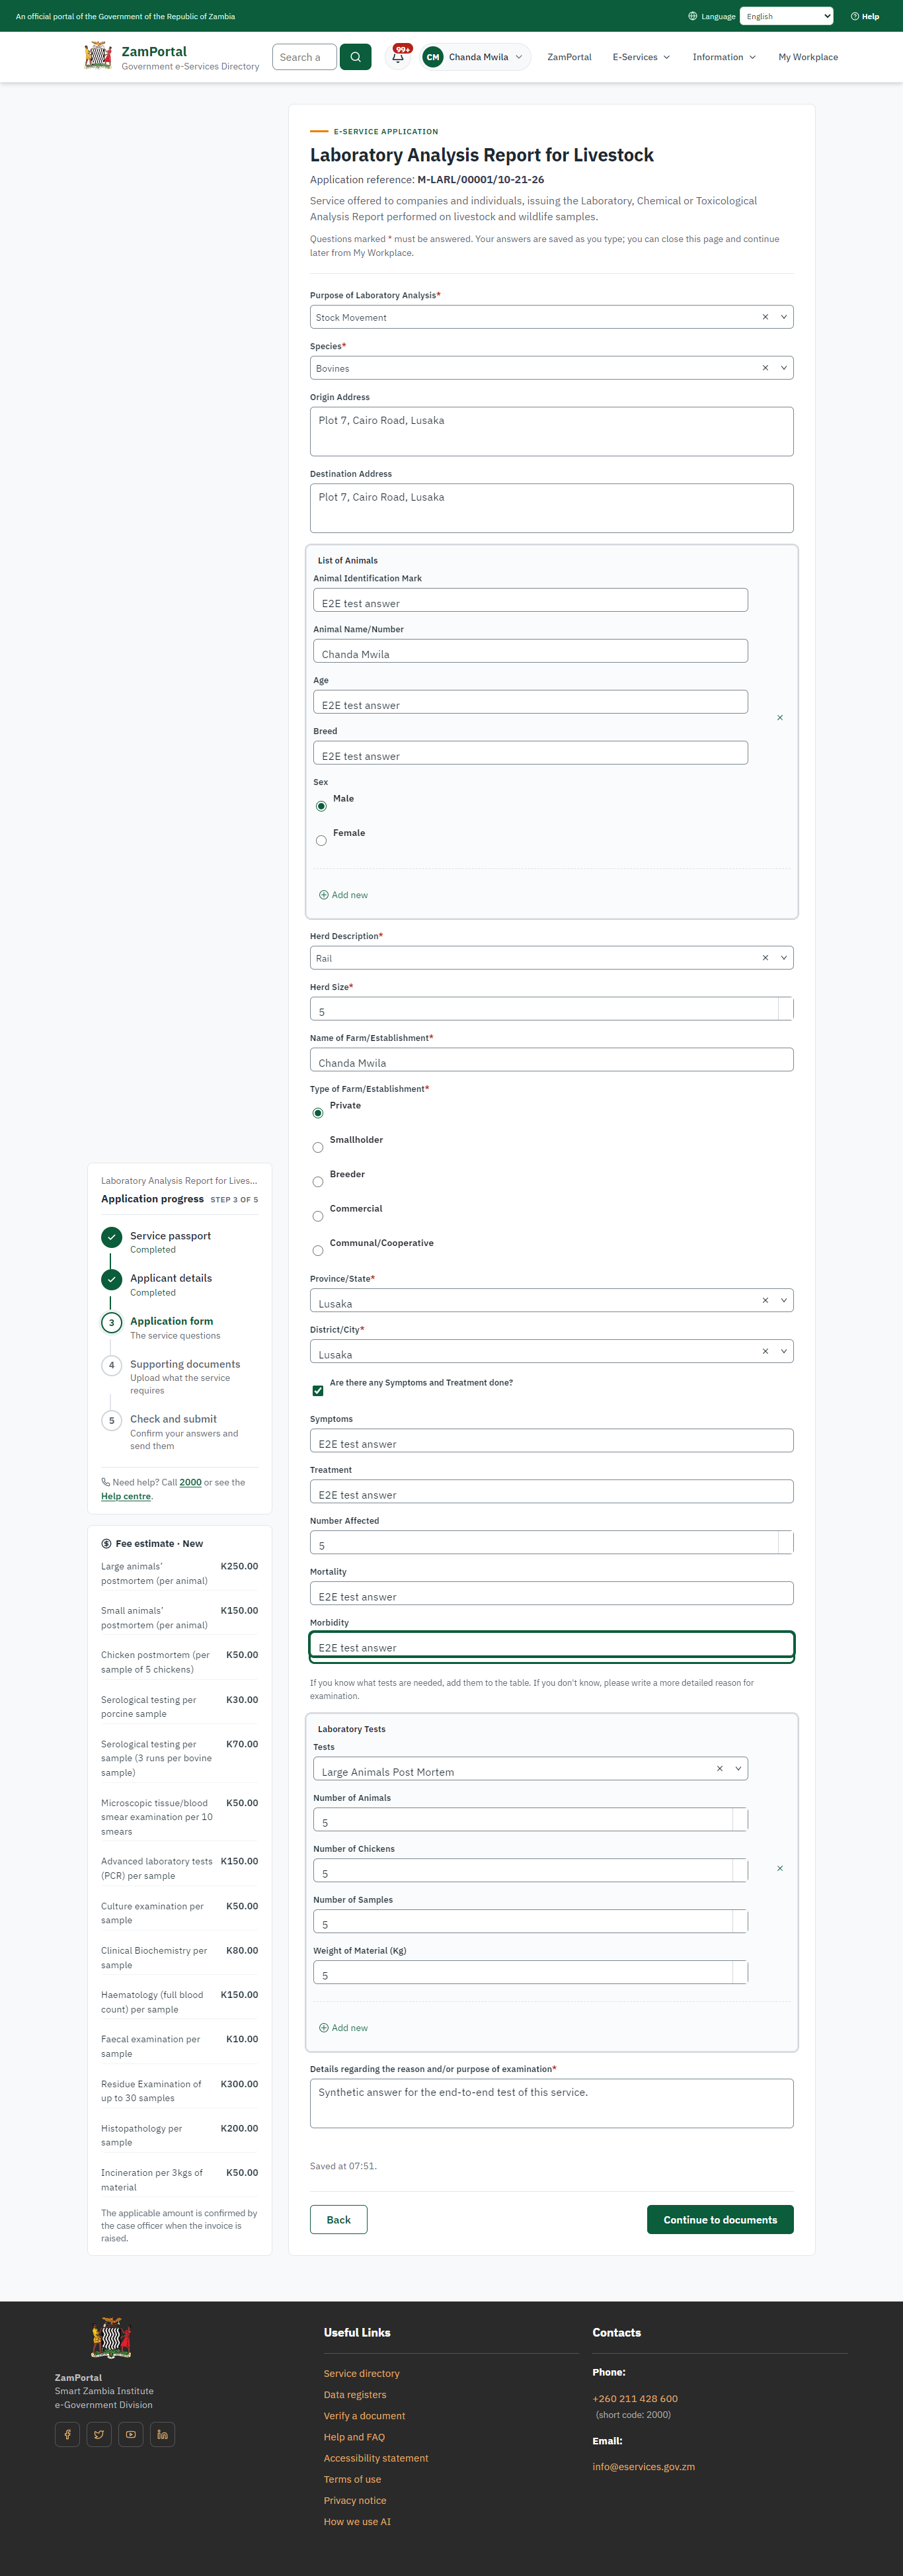903x2576 pixels.
Task: Open the Province/State dropdown arrow
Action: pos(784,1300)
